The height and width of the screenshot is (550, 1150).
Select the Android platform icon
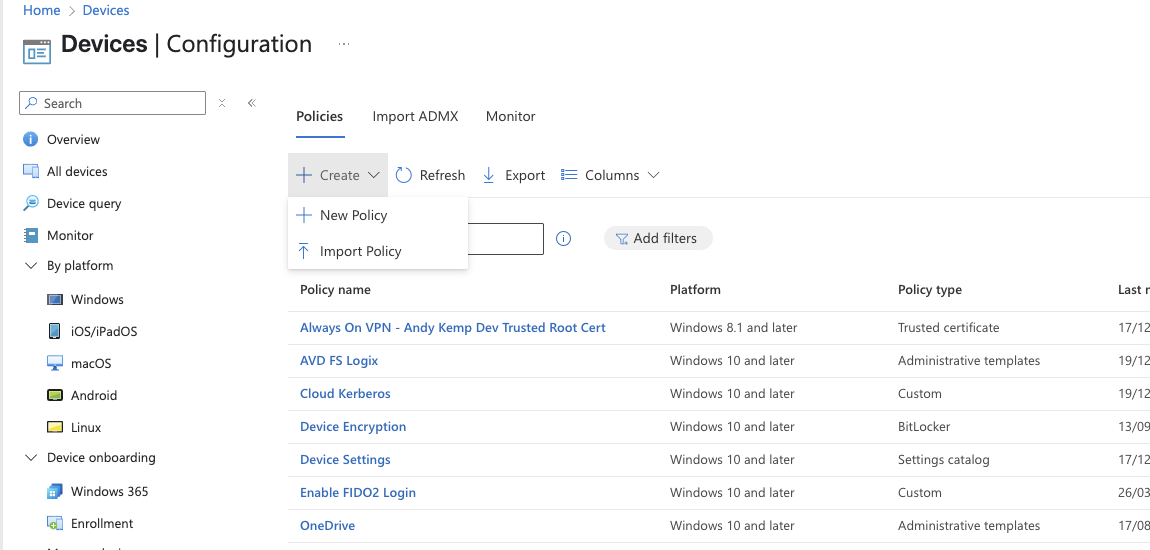click(55, 395)
